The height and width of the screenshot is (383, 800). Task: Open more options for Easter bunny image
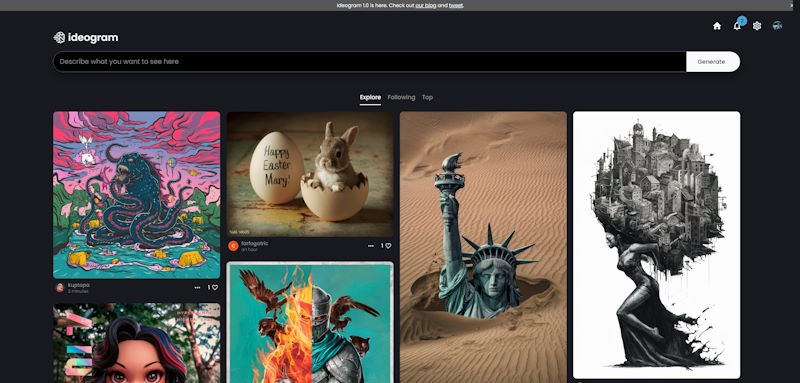pyautogui.click(x=370, y=246)
